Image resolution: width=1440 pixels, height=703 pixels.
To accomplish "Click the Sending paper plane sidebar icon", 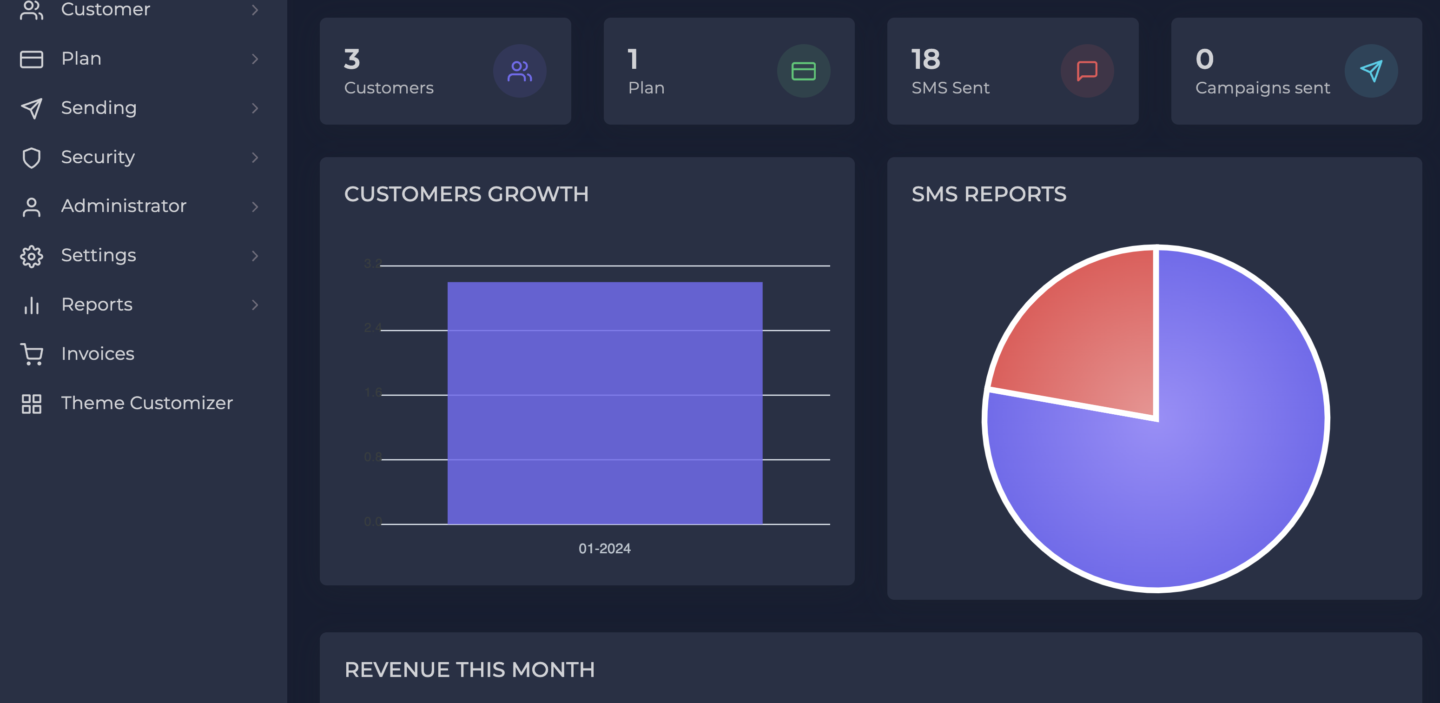I will coord(32,108).
